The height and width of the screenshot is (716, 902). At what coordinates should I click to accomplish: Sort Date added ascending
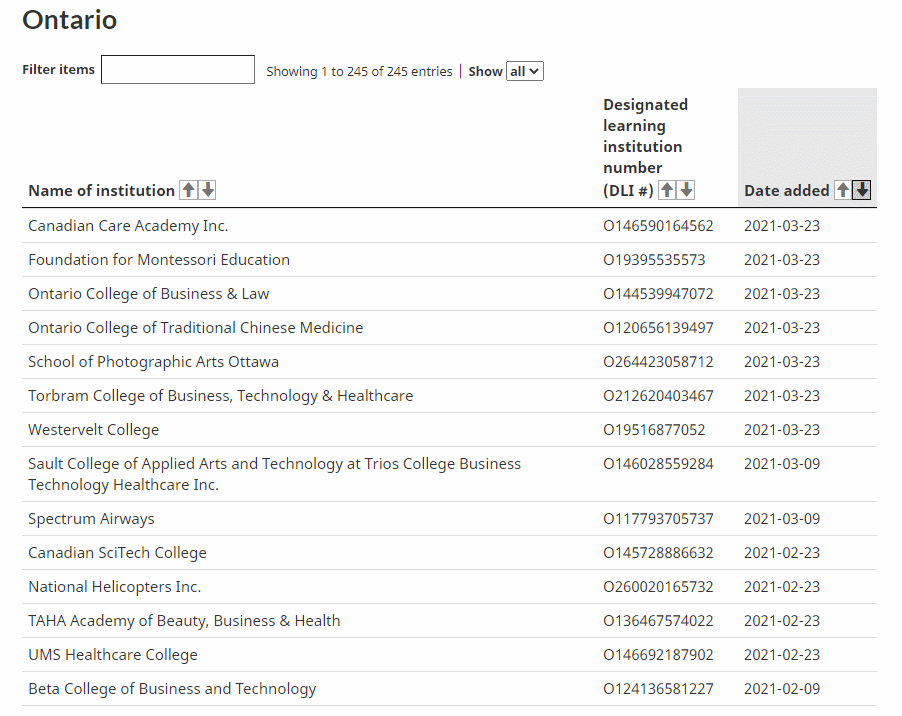click(x=843, y=190)
